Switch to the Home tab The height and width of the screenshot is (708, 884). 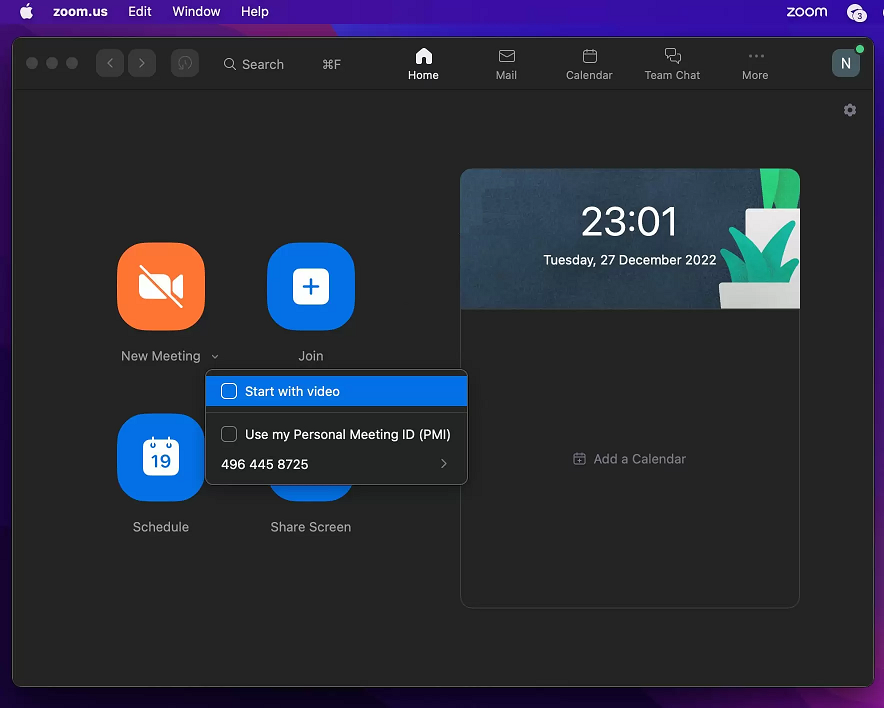click(x=423, y=65)
